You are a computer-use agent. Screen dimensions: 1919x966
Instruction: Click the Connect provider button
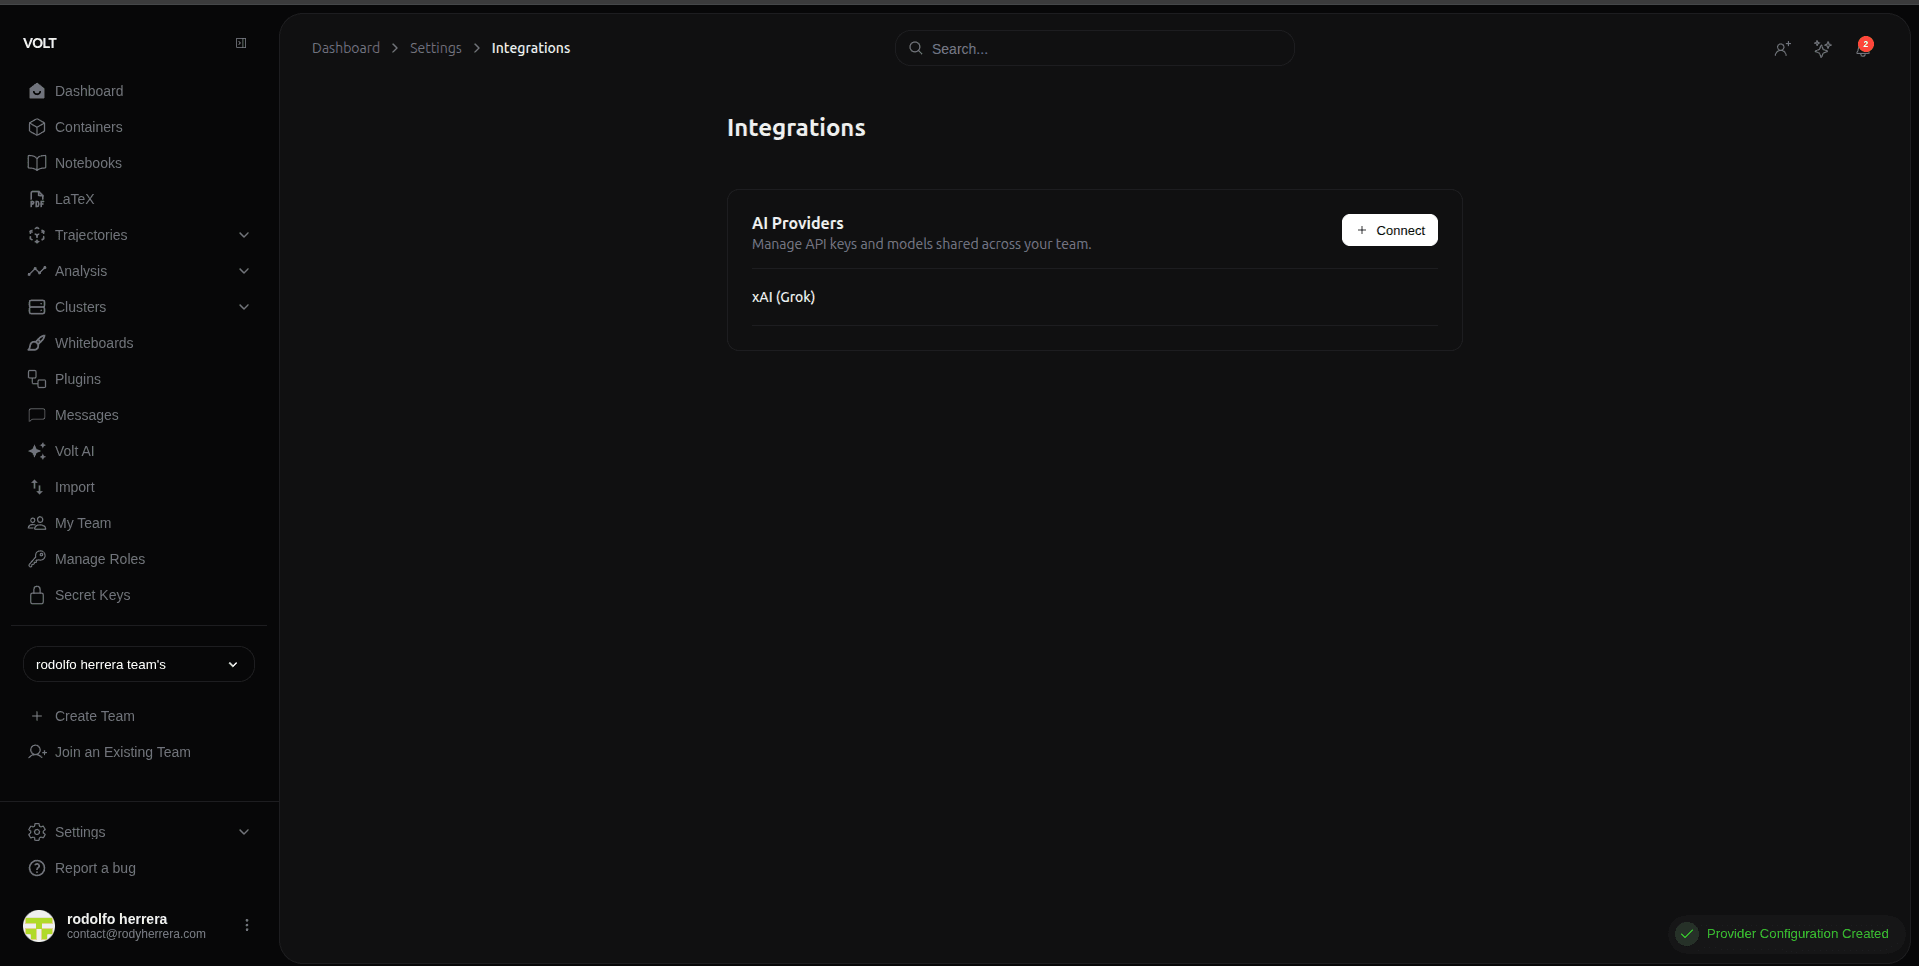pos(1389,230)
